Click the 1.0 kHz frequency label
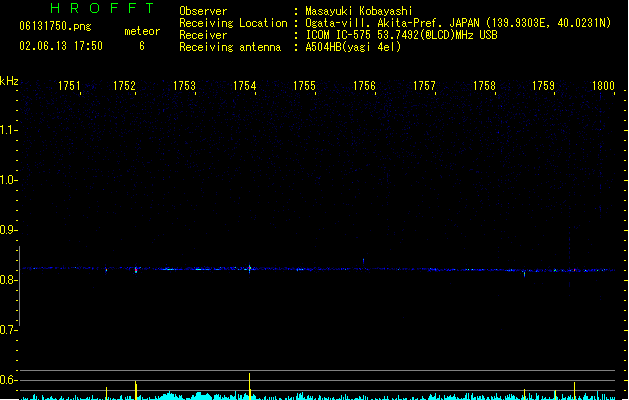 click(x=9, y=180)
